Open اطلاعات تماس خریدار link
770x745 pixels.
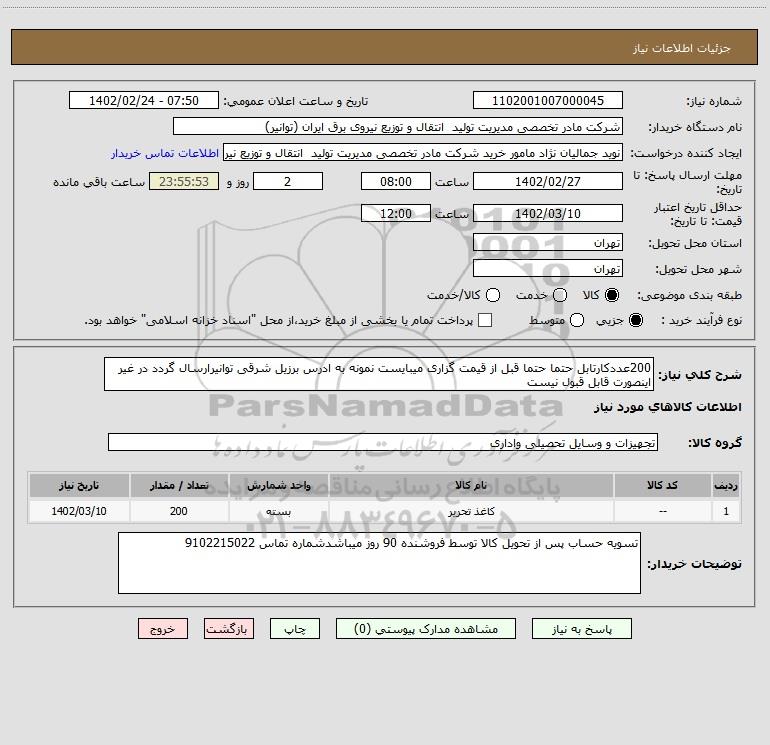pyautogui.click(x=165, y=153)
